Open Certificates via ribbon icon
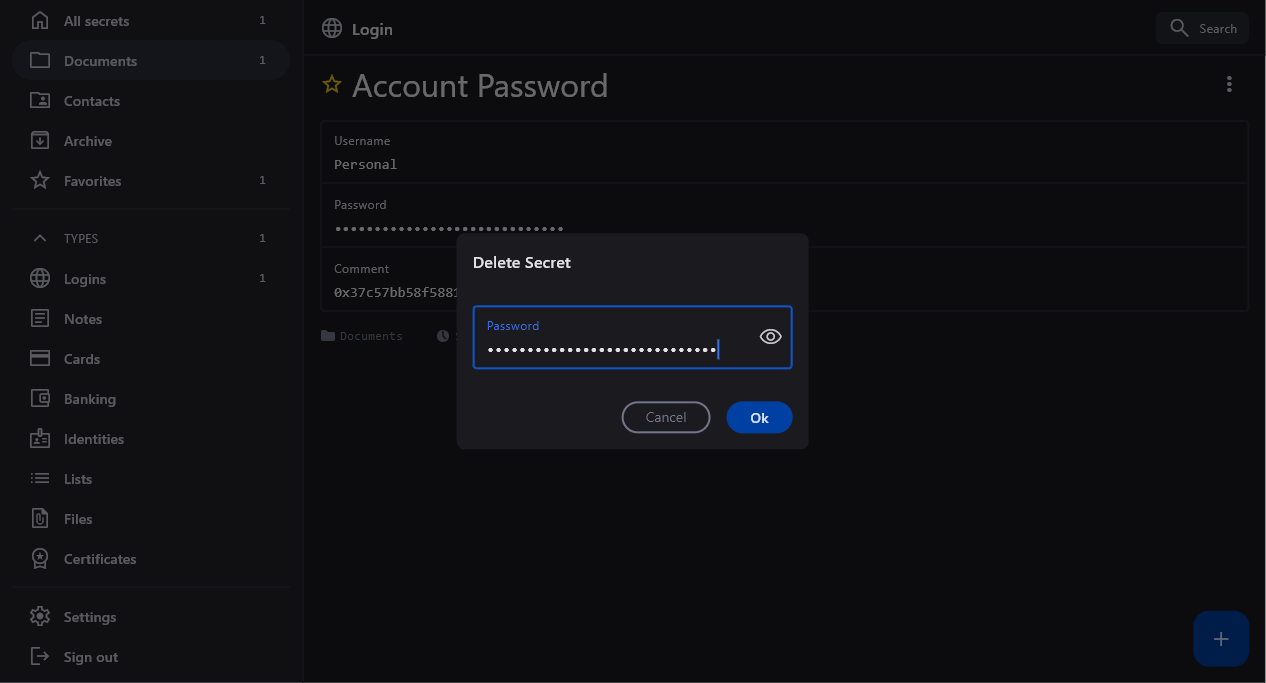Viewport: 1266px width, 683px height. click(x=40, y=559)
